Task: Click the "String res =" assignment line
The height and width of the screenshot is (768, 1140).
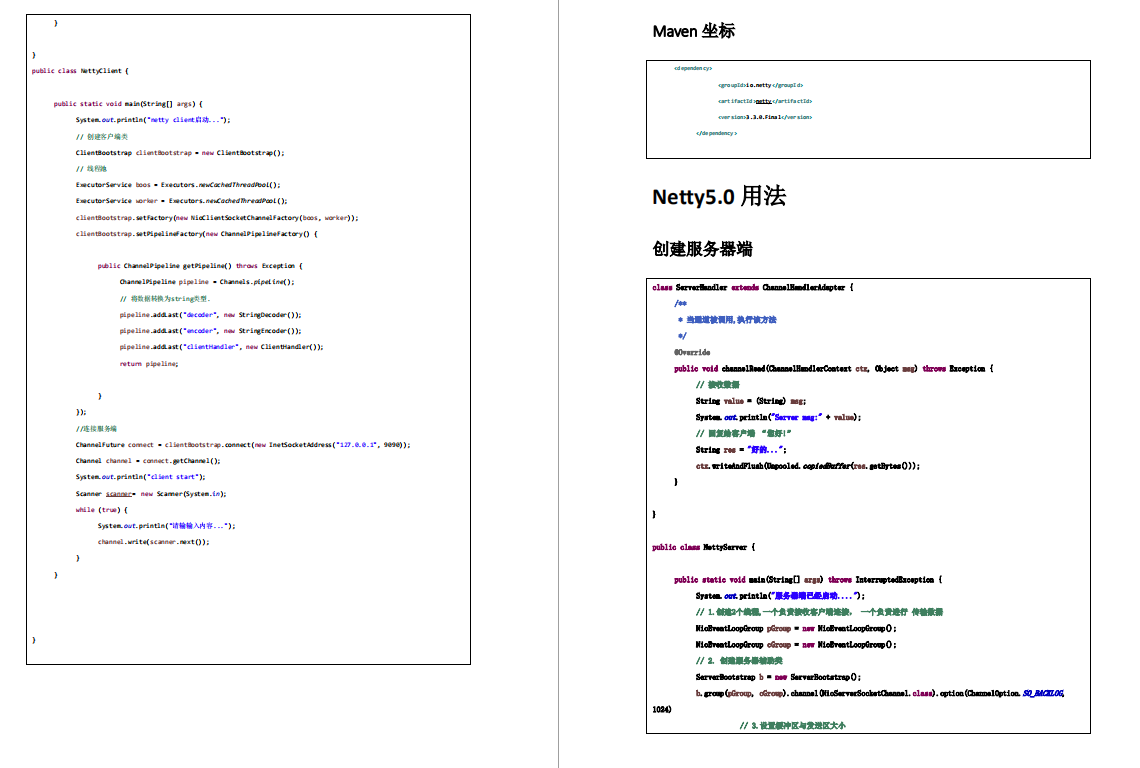Action: (741, 450)
